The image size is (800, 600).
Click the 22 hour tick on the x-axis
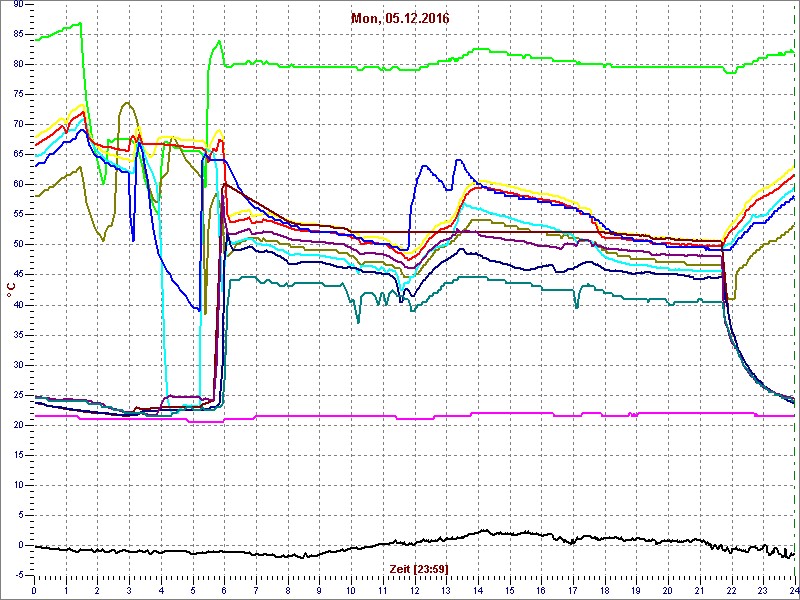click(731, 590)
